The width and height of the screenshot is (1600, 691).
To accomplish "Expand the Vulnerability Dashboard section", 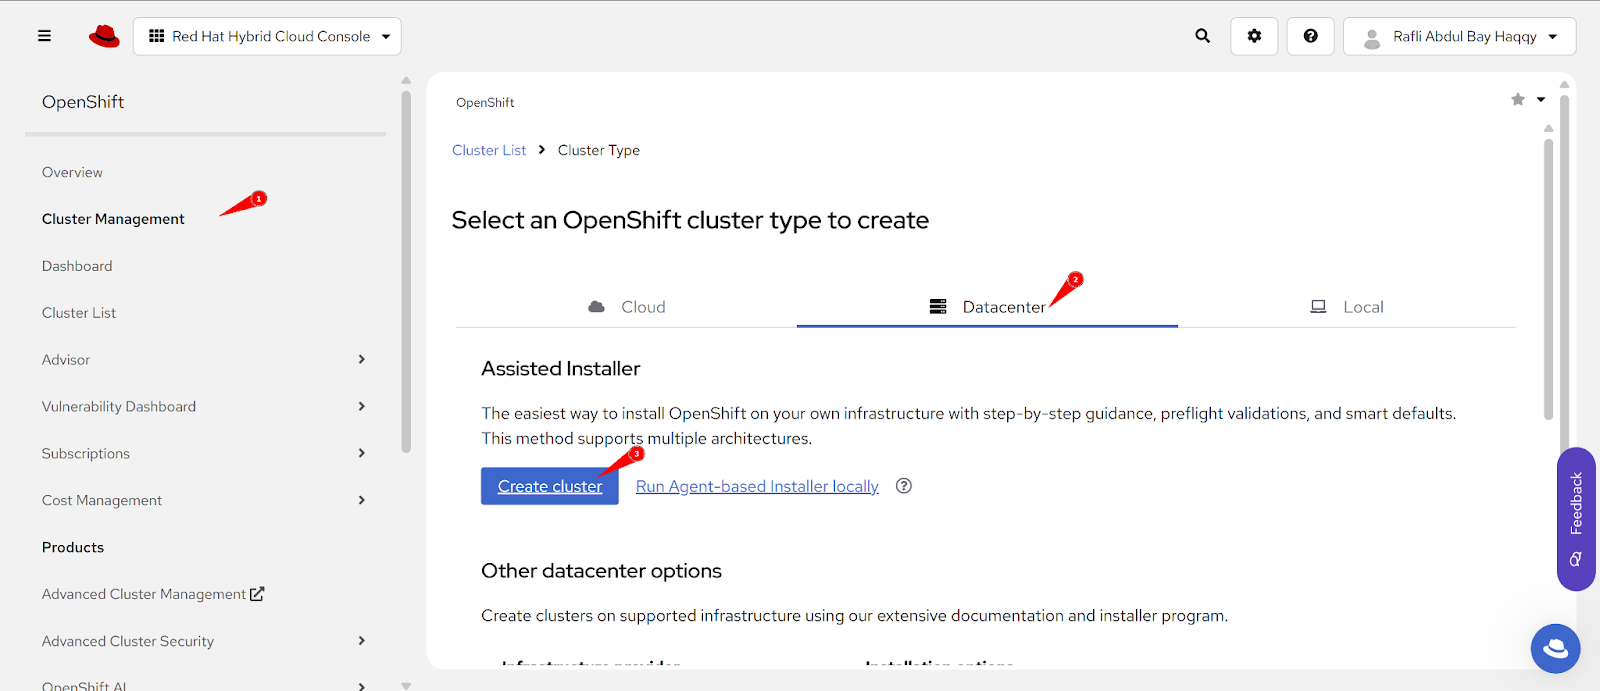I will 361,406.
